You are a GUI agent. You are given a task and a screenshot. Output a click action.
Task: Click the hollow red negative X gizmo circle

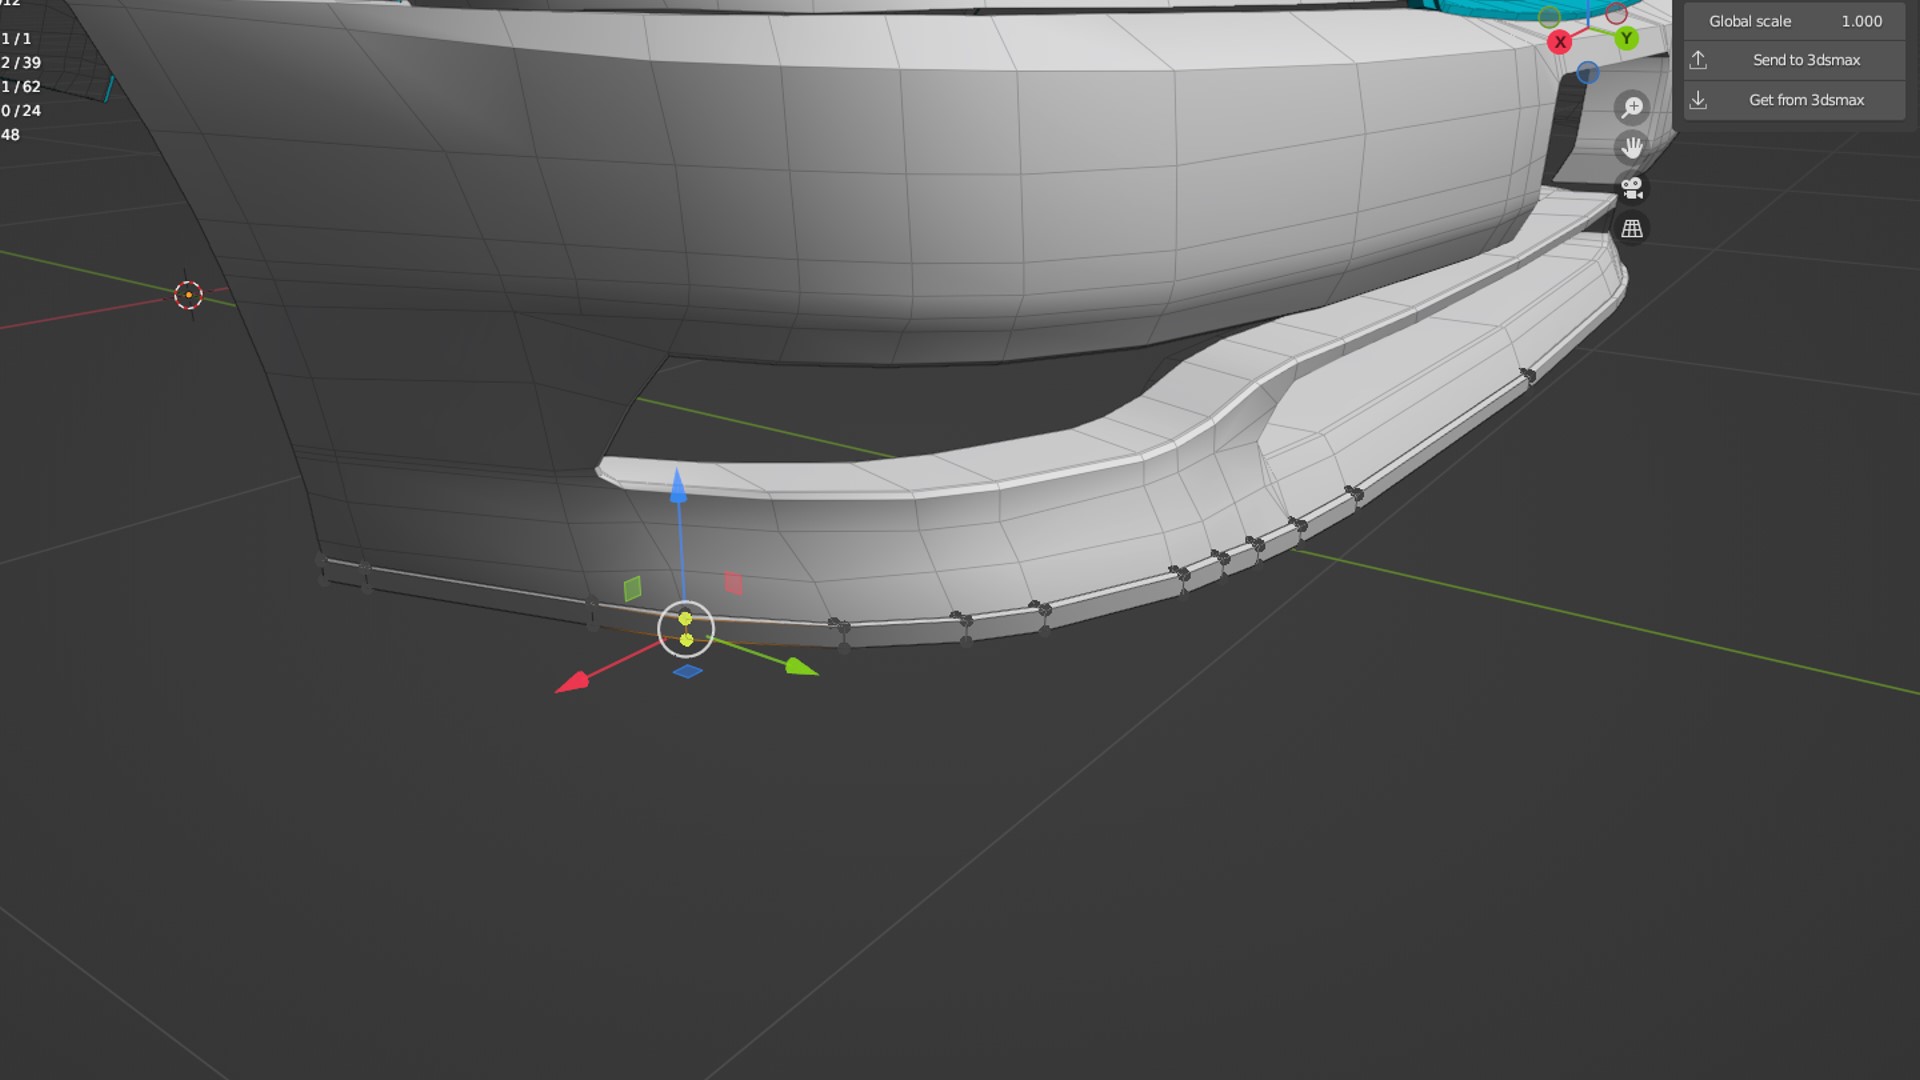click(x=1616, y=14)
